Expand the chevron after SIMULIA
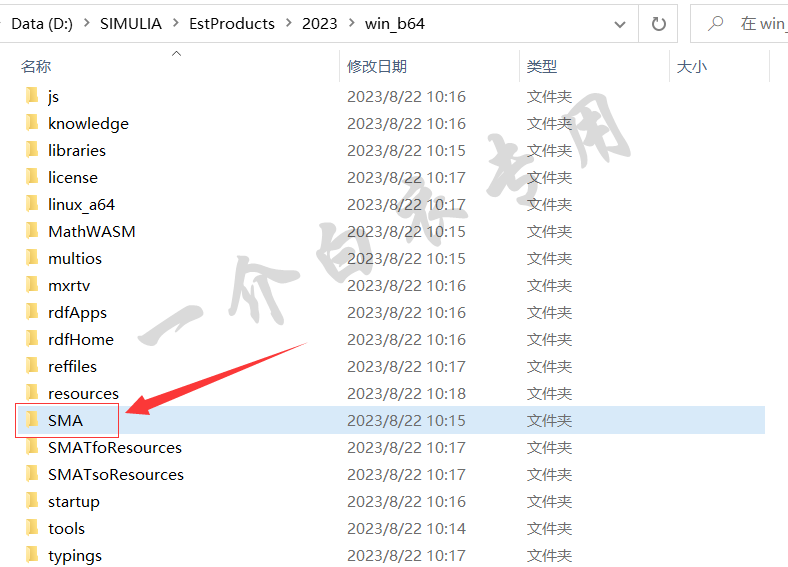This screenshot has width=788, height=567. tap(175, 23)
